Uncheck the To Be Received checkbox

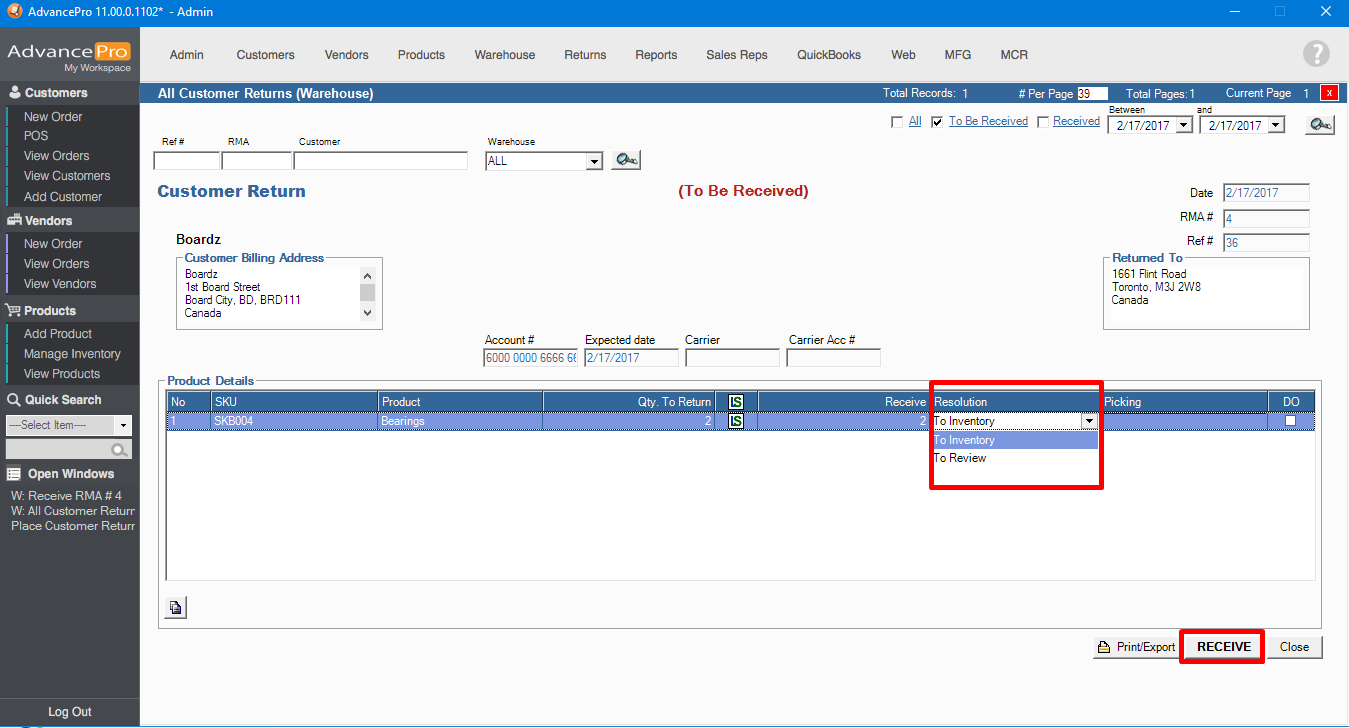coord(937,122)
